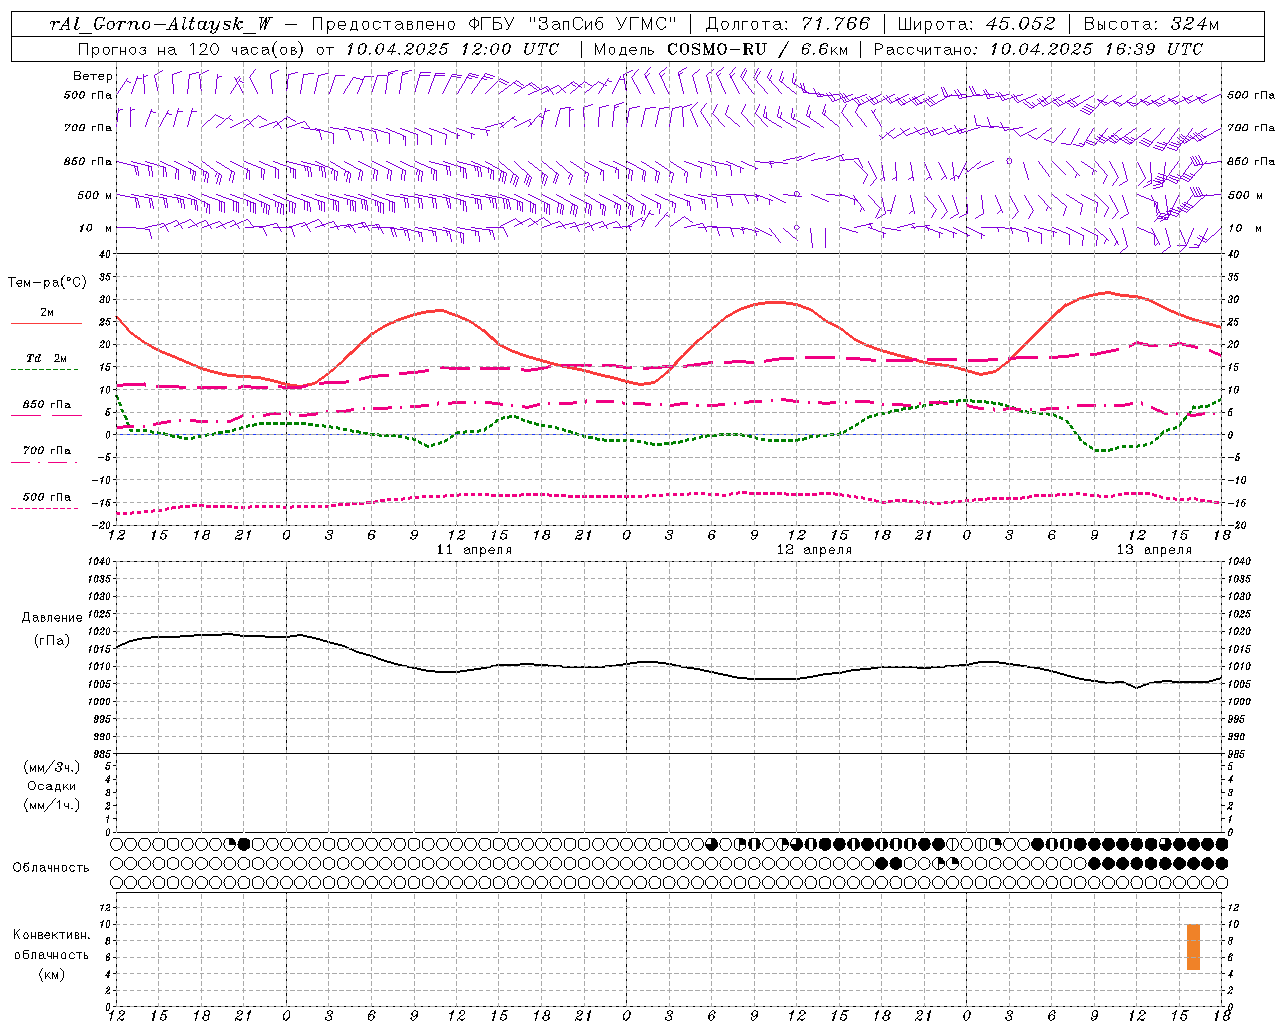Select the longitude value Долгота: 71.766

(788, 24)
